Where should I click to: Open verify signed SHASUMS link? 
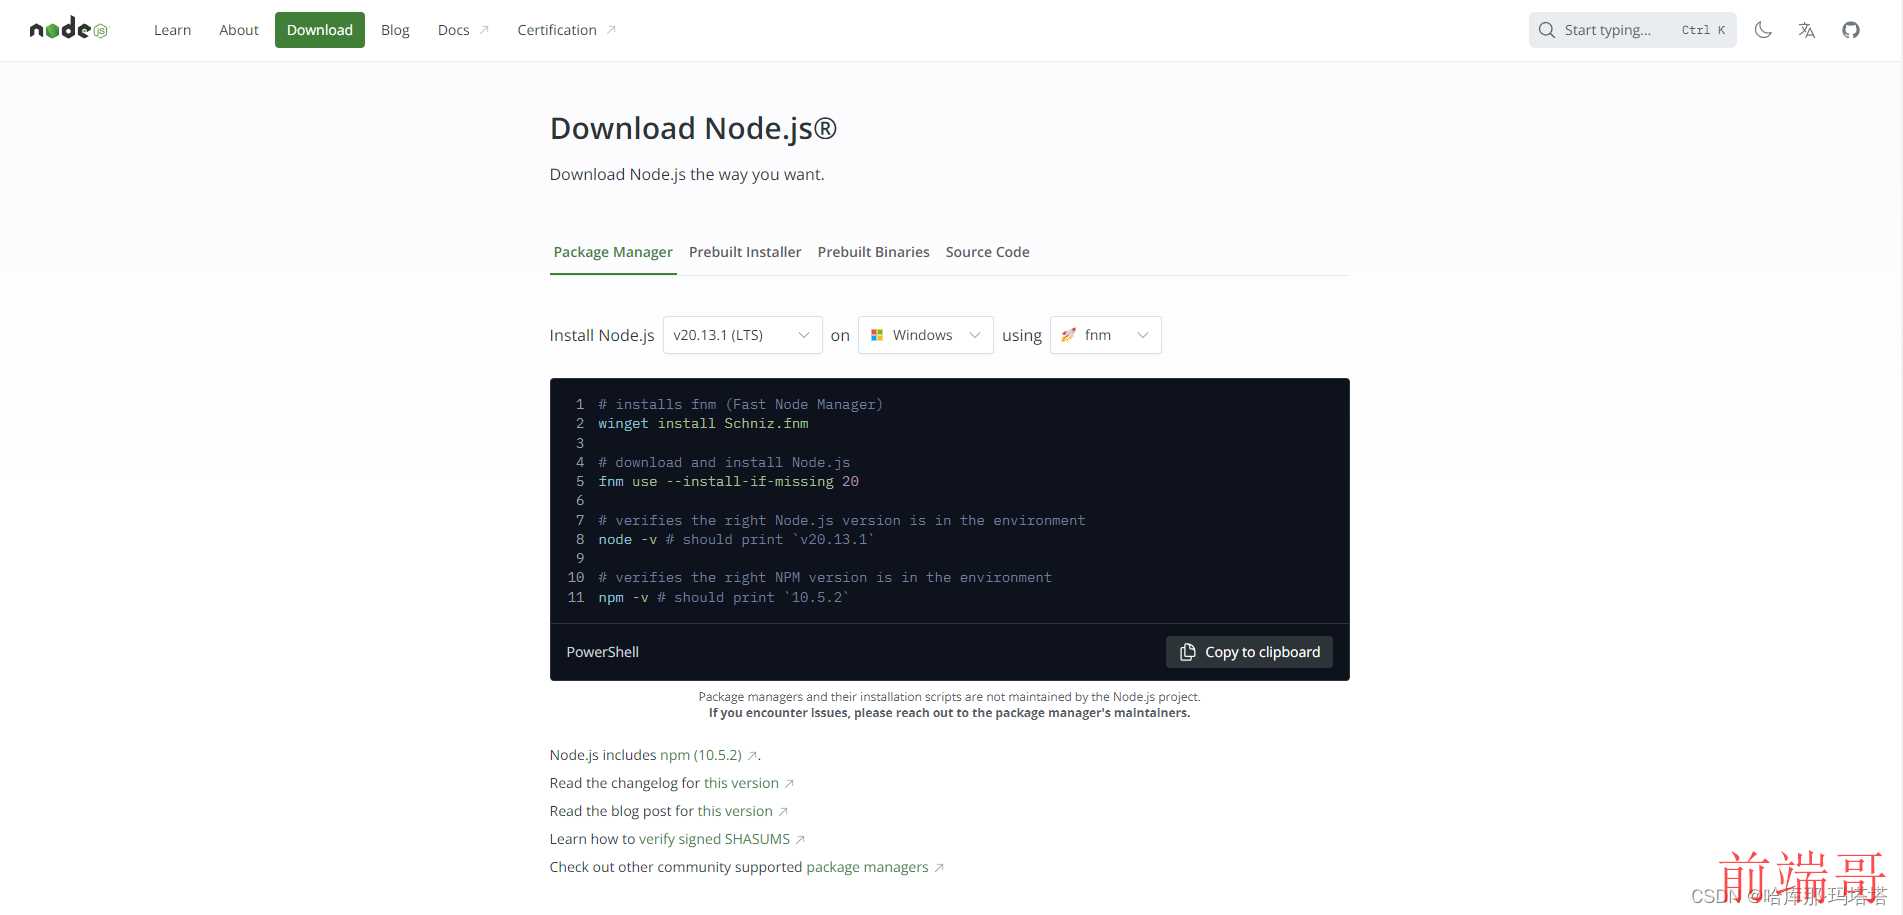point(722,839)
